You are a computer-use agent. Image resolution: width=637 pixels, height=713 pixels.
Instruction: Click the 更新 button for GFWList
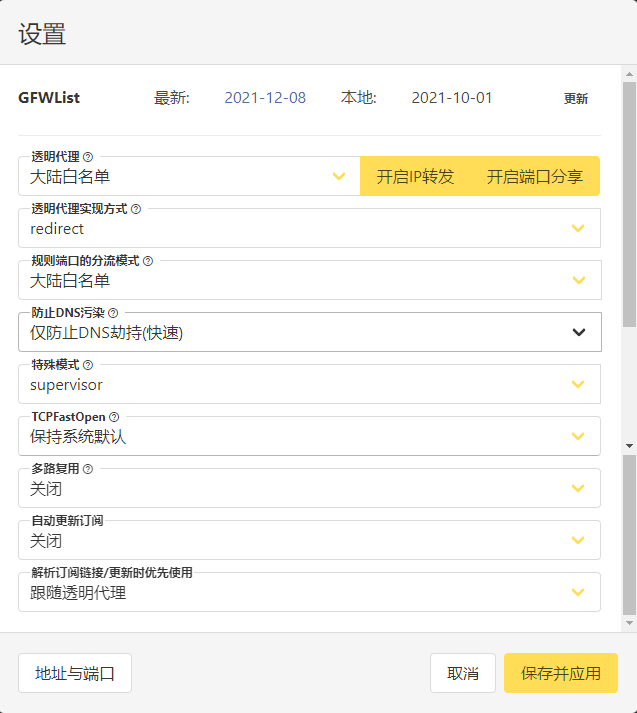point(576,98)
